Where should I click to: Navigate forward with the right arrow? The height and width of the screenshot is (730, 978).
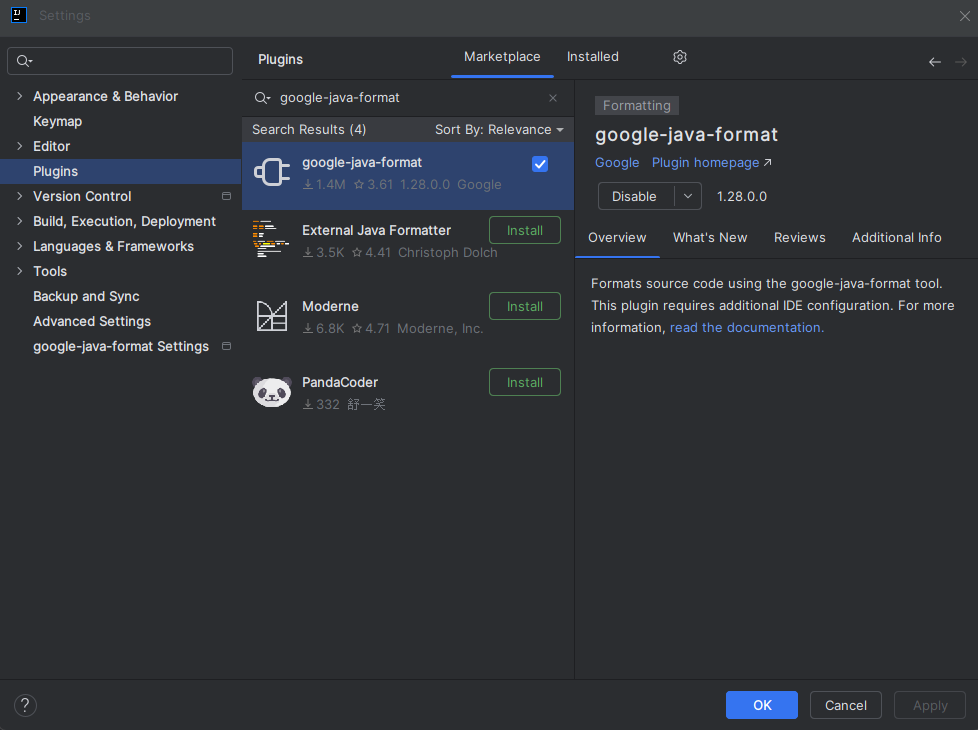[961, 62]
